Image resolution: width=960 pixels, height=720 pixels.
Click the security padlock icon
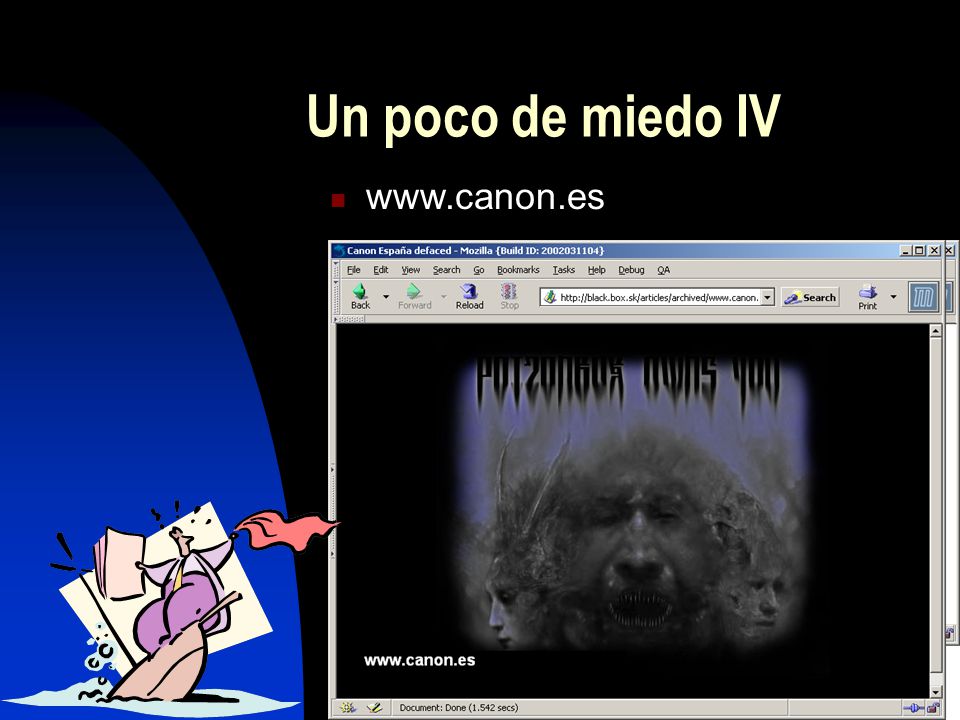pos(933,708)
